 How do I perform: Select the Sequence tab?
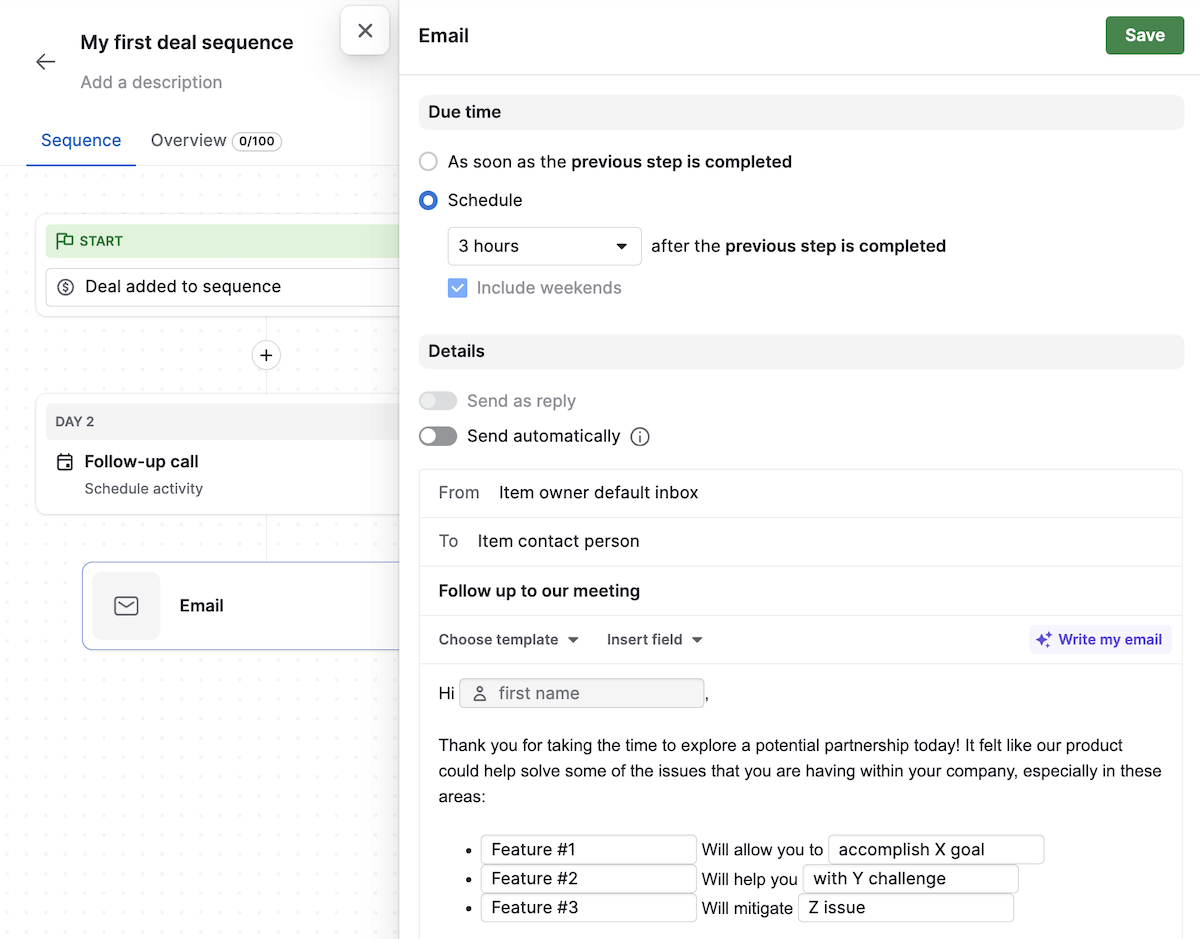point(80,140)
